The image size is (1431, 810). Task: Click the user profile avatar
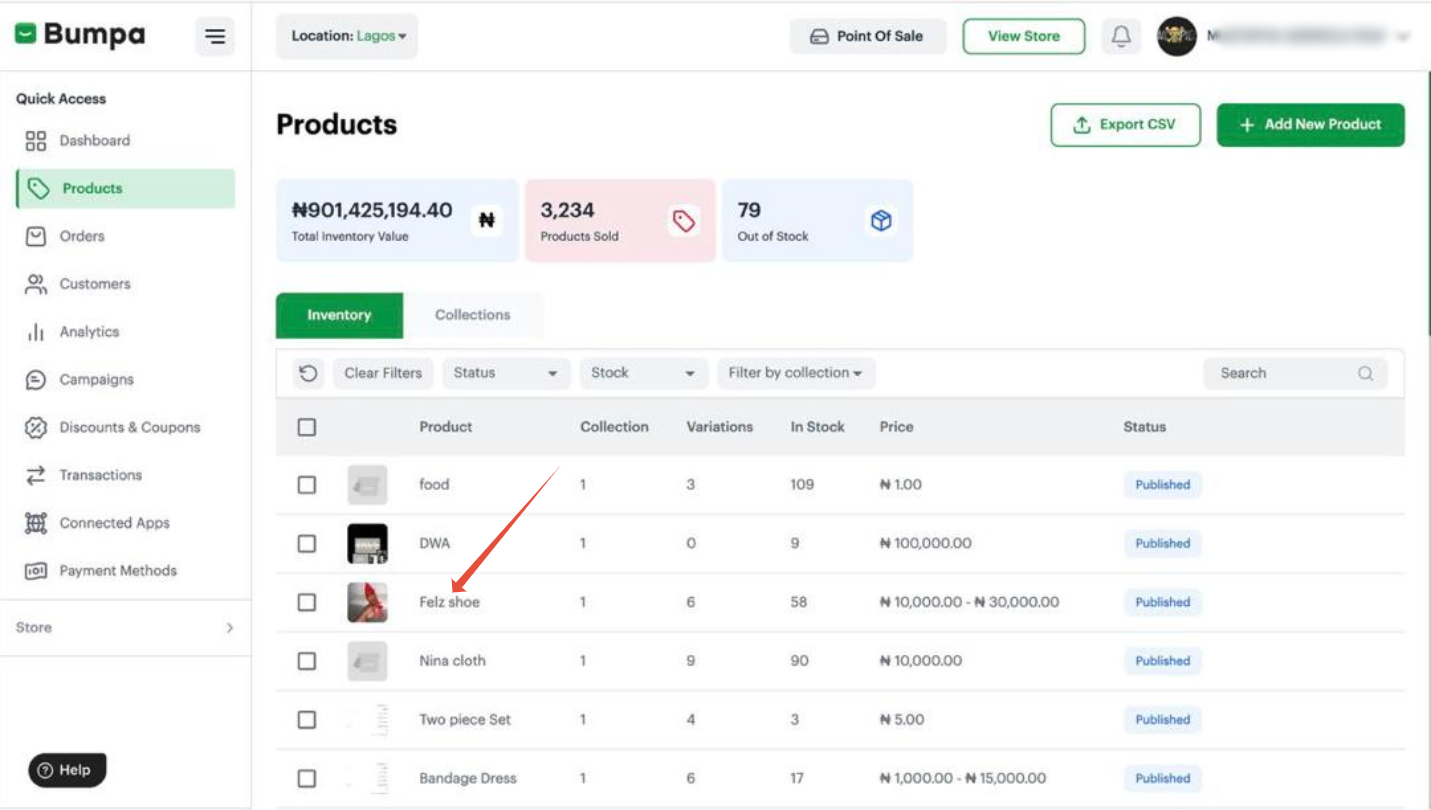[x=1177, y=37]
